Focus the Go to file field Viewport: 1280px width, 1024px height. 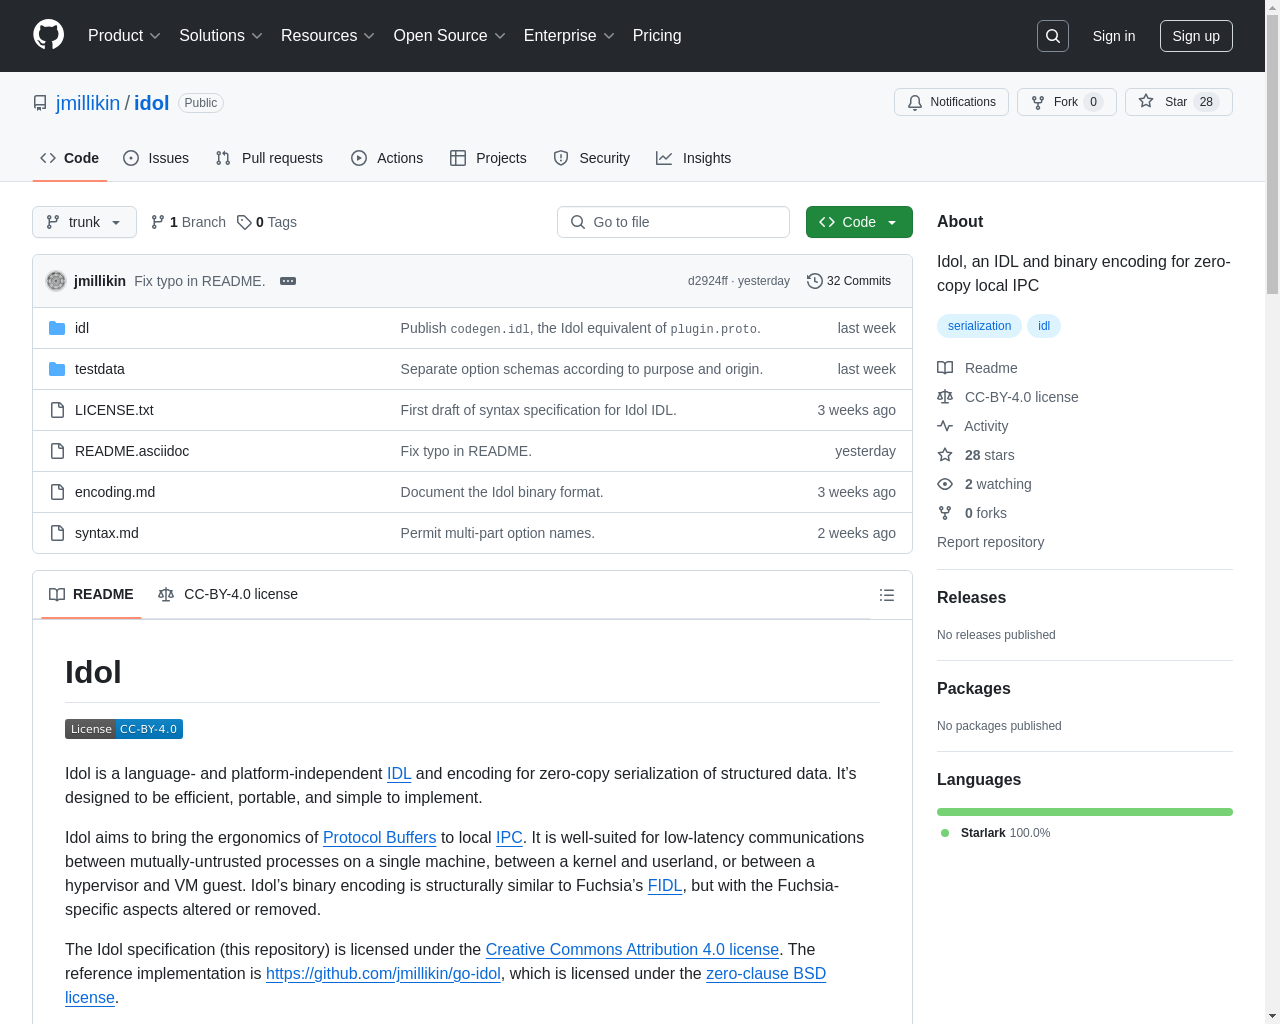pyautogui.click(x=673, y=222)
